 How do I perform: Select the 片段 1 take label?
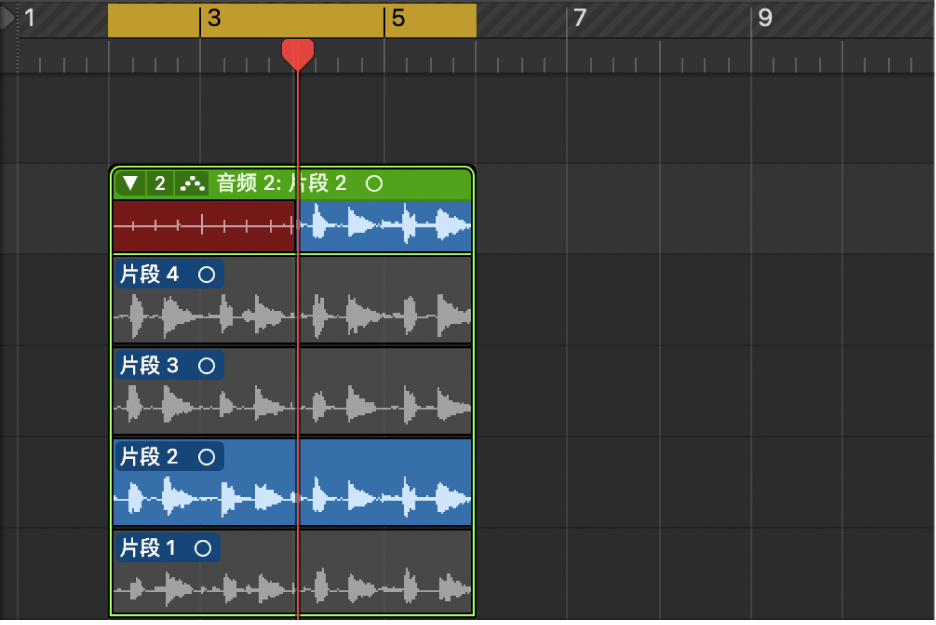pyautogui.click(x=147, y=547)
